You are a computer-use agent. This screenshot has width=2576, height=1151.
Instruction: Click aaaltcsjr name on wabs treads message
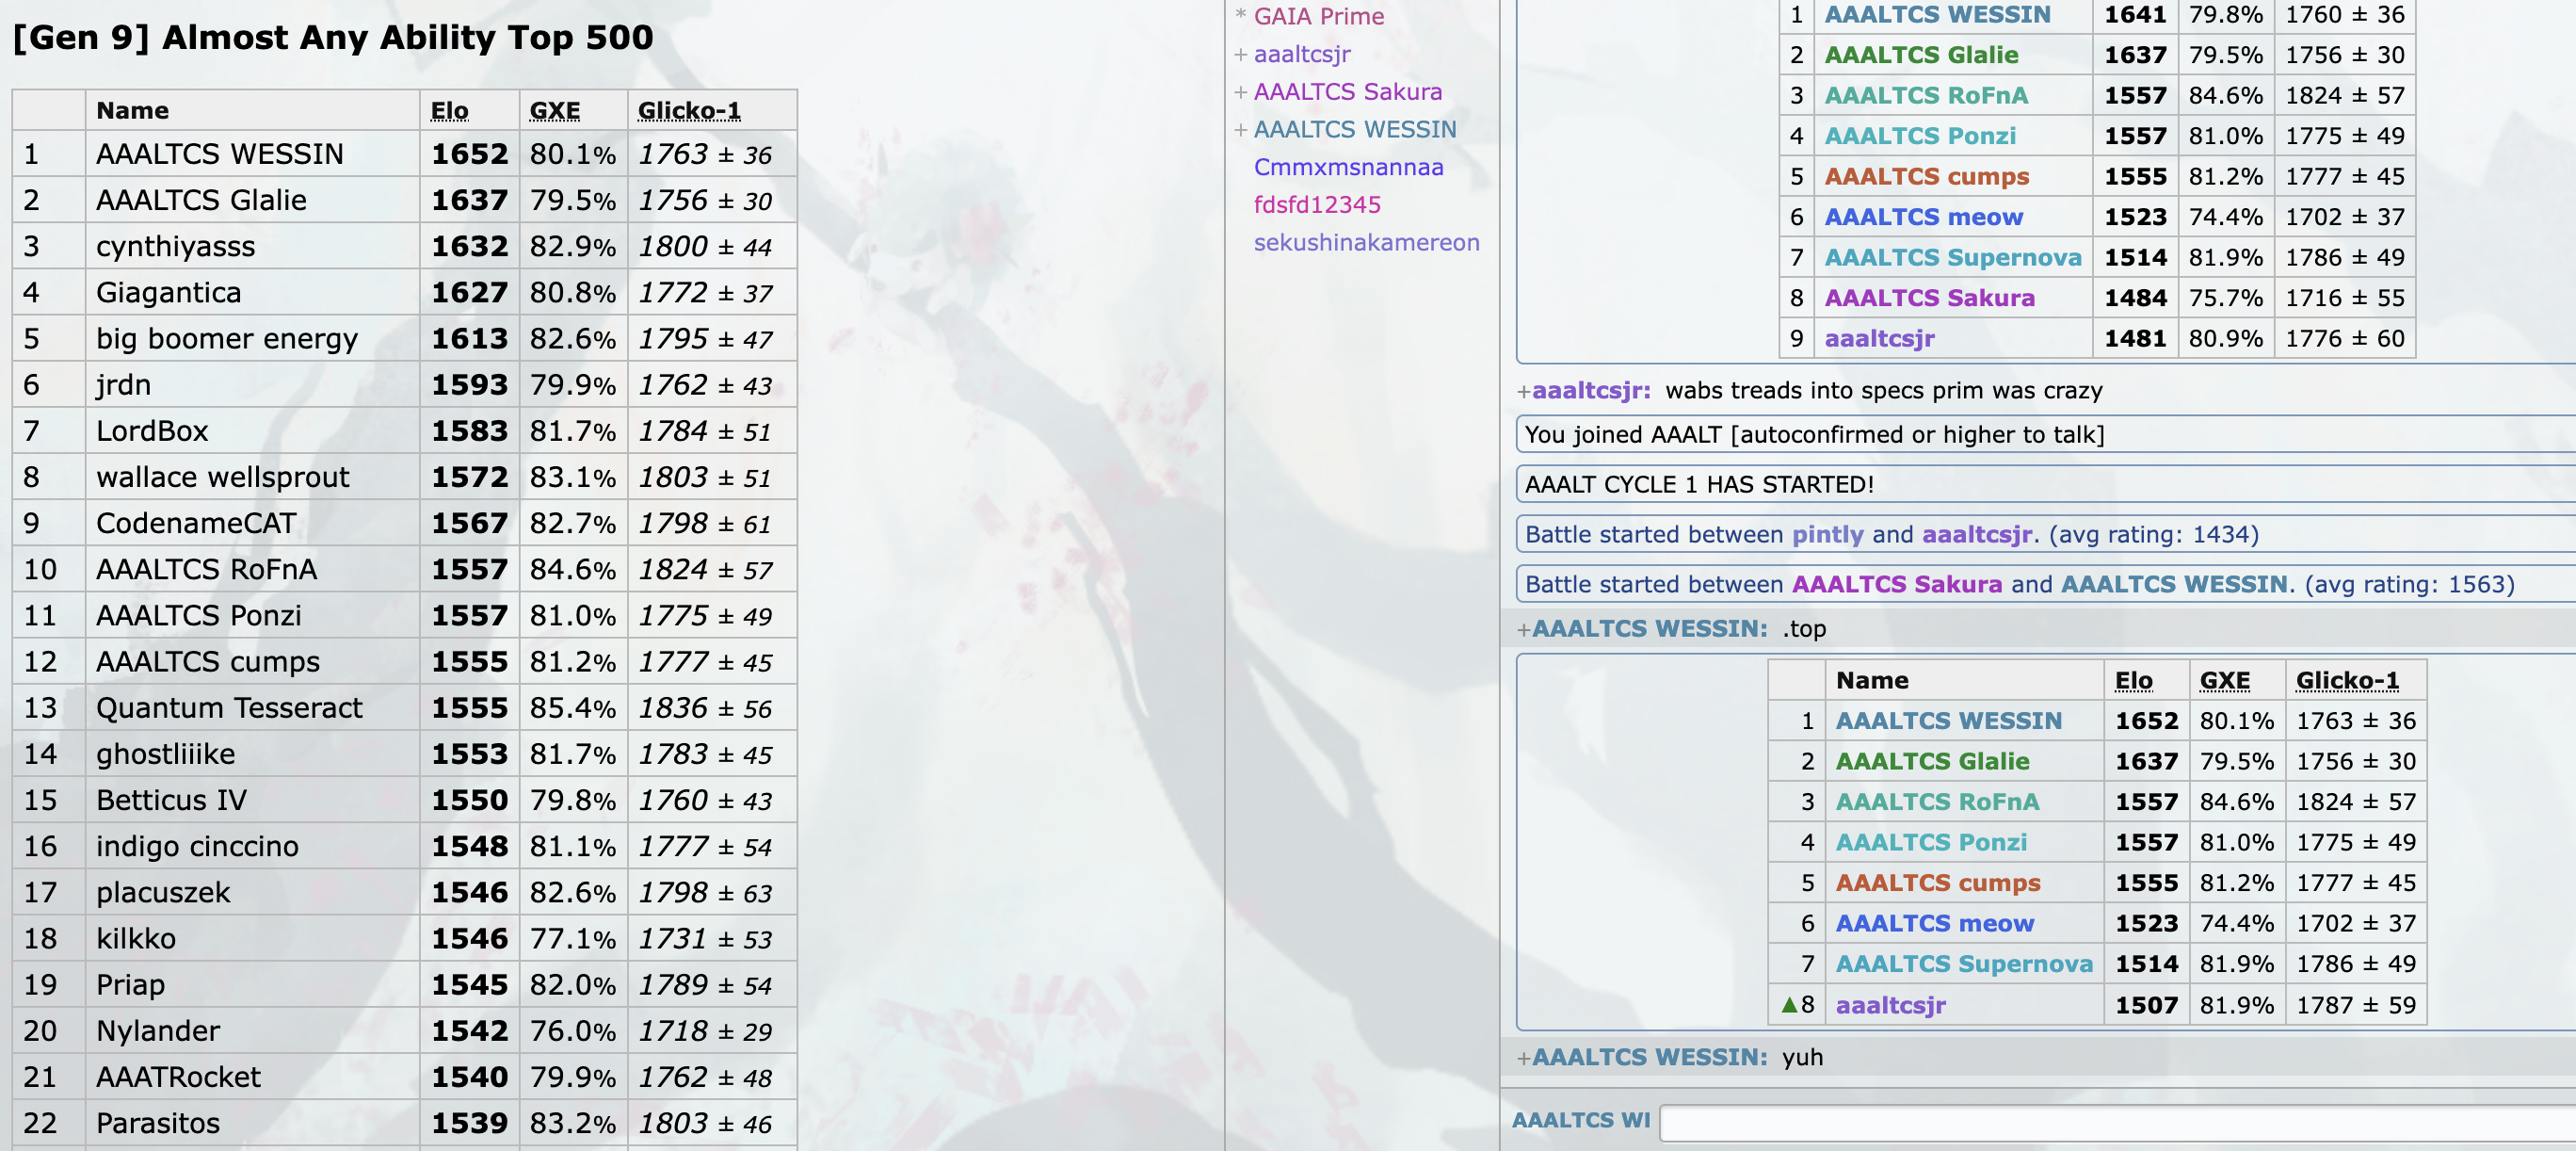coord(1590,390)
